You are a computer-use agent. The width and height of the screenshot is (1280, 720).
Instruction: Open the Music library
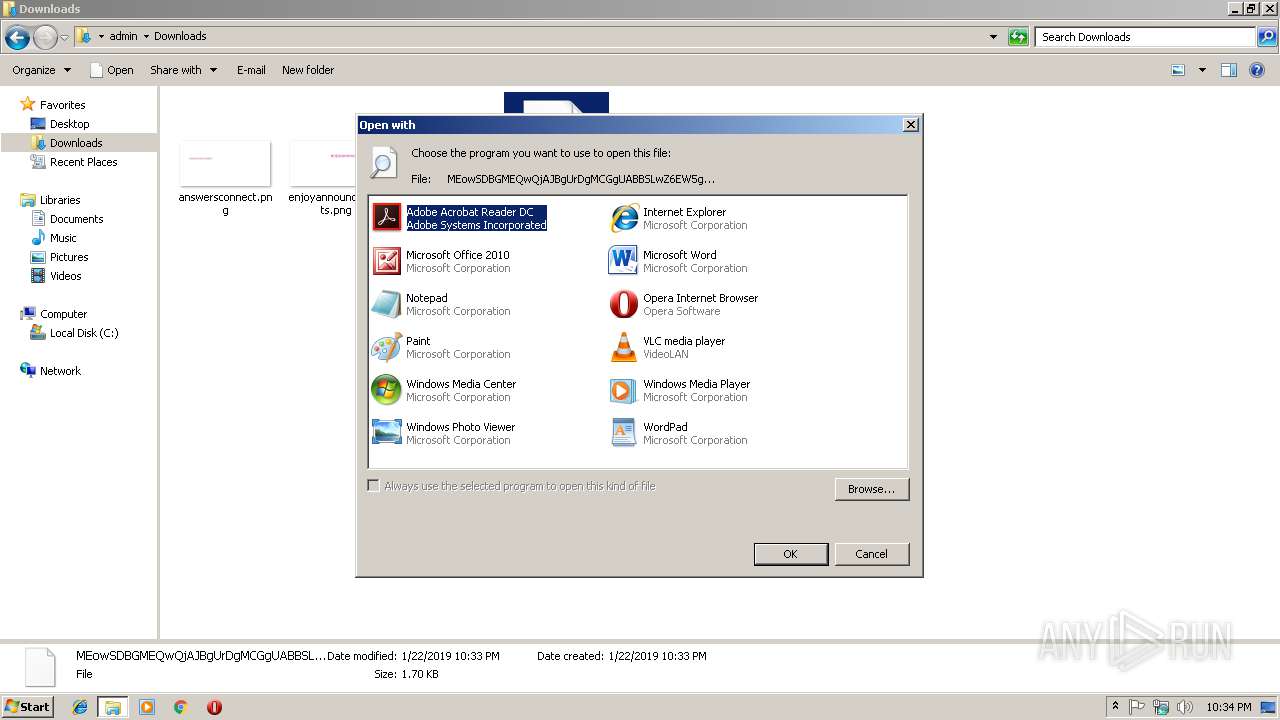point(63,238)
